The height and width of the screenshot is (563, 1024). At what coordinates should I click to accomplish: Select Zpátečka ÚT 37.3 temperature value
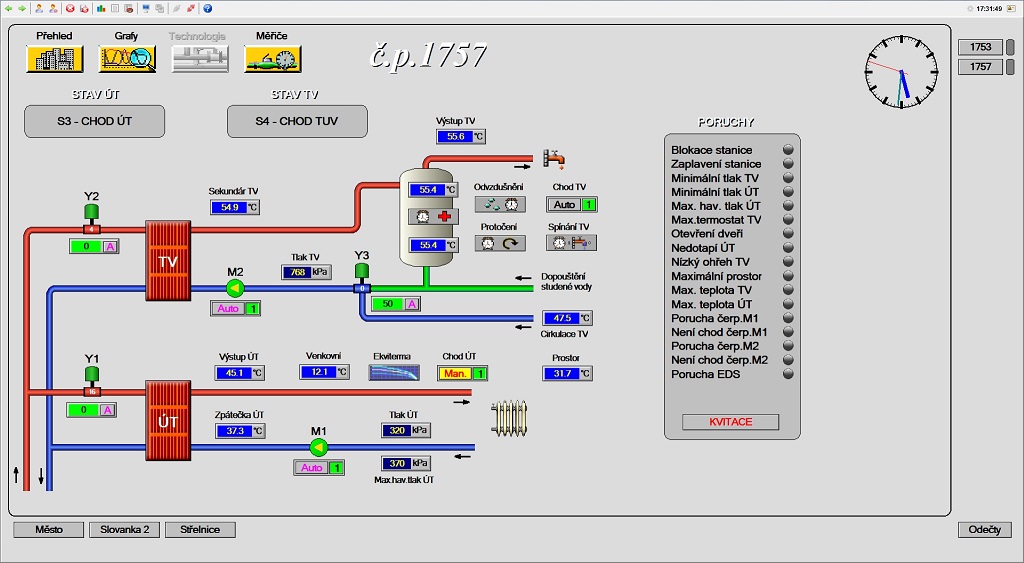[240, 431]
